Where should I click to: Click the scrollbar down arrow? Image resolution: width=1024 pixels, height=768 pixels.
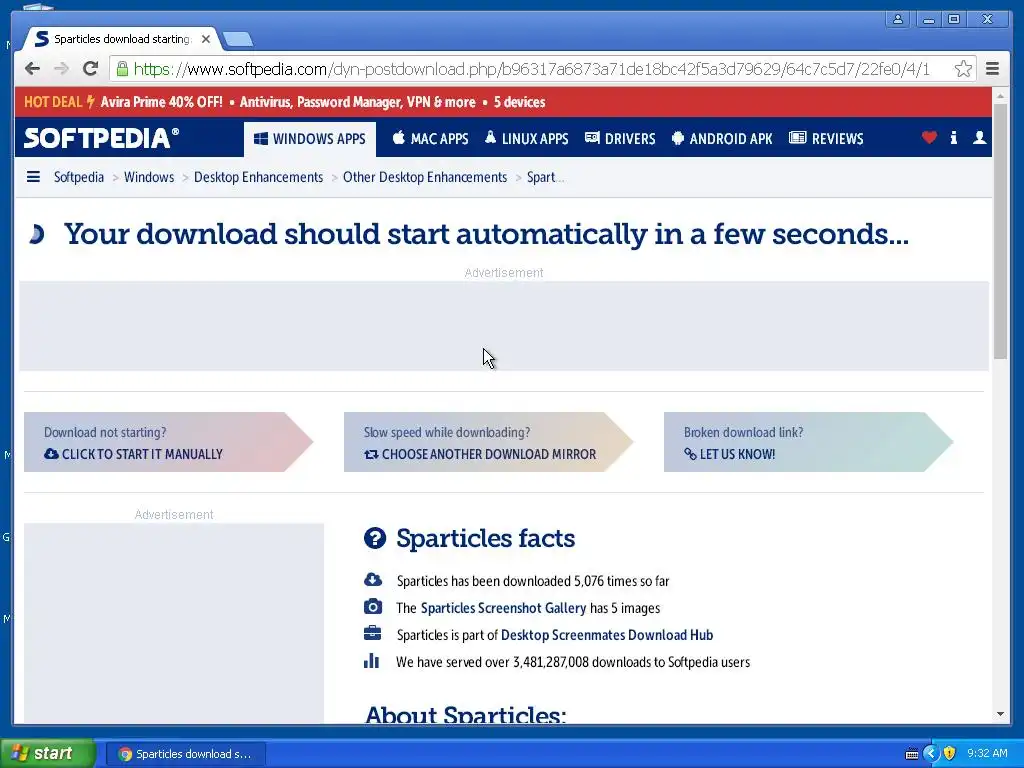1000,714
